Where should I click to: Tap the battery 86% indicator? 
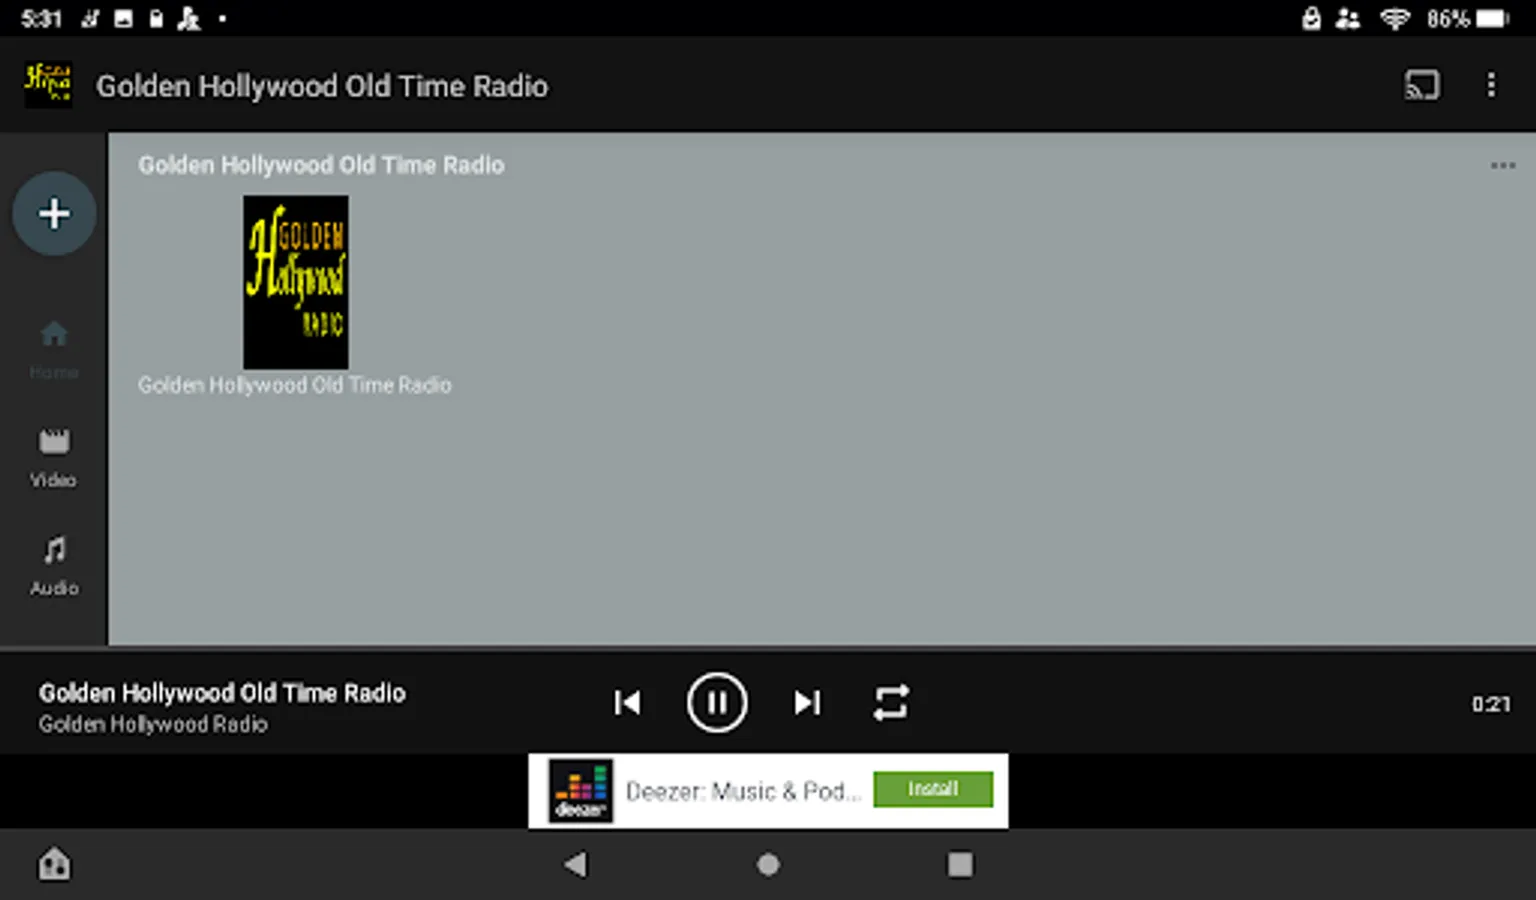1468,19
